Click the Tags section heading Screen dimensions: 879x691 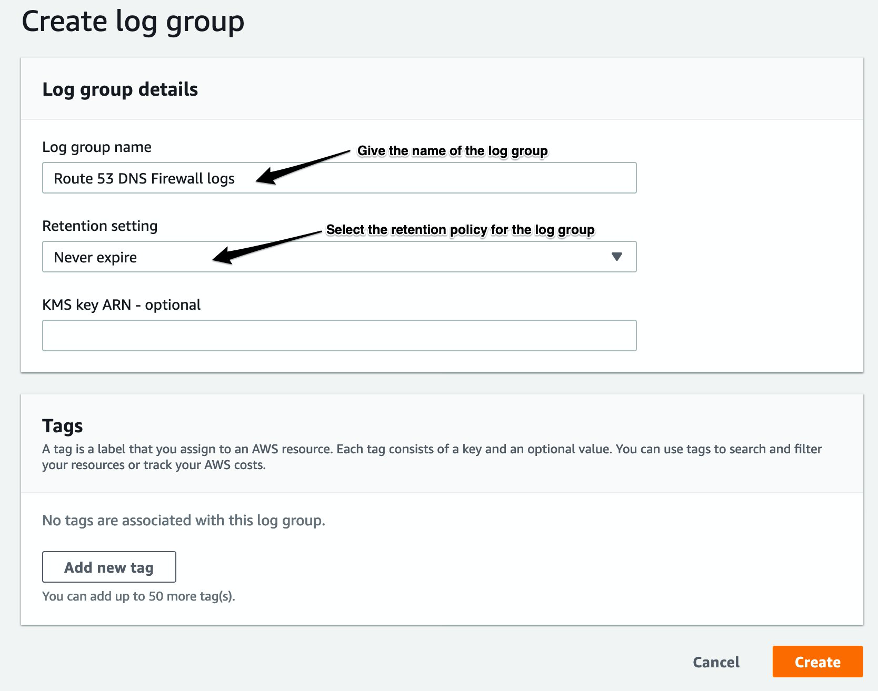coord(62,426)
